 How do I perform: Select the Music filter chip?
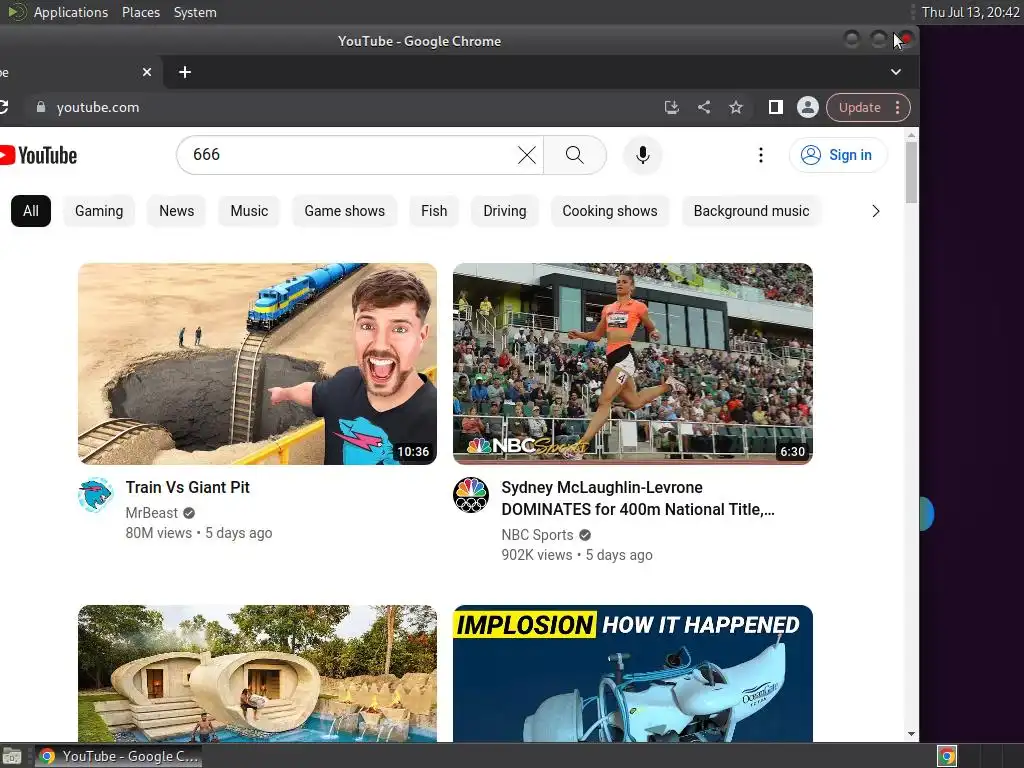click(x=249, y=211)
